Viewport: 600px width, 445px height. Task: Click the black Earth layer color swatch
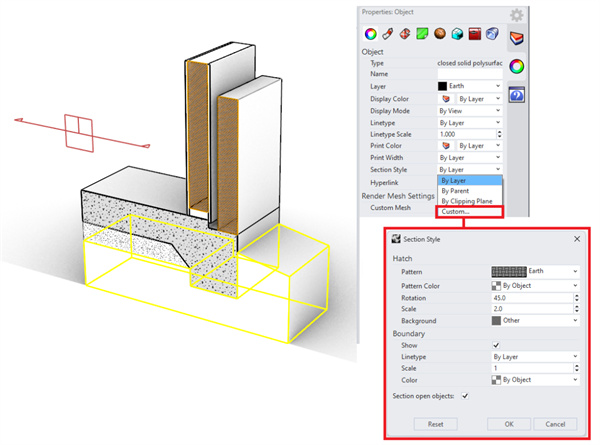(446, 87)
